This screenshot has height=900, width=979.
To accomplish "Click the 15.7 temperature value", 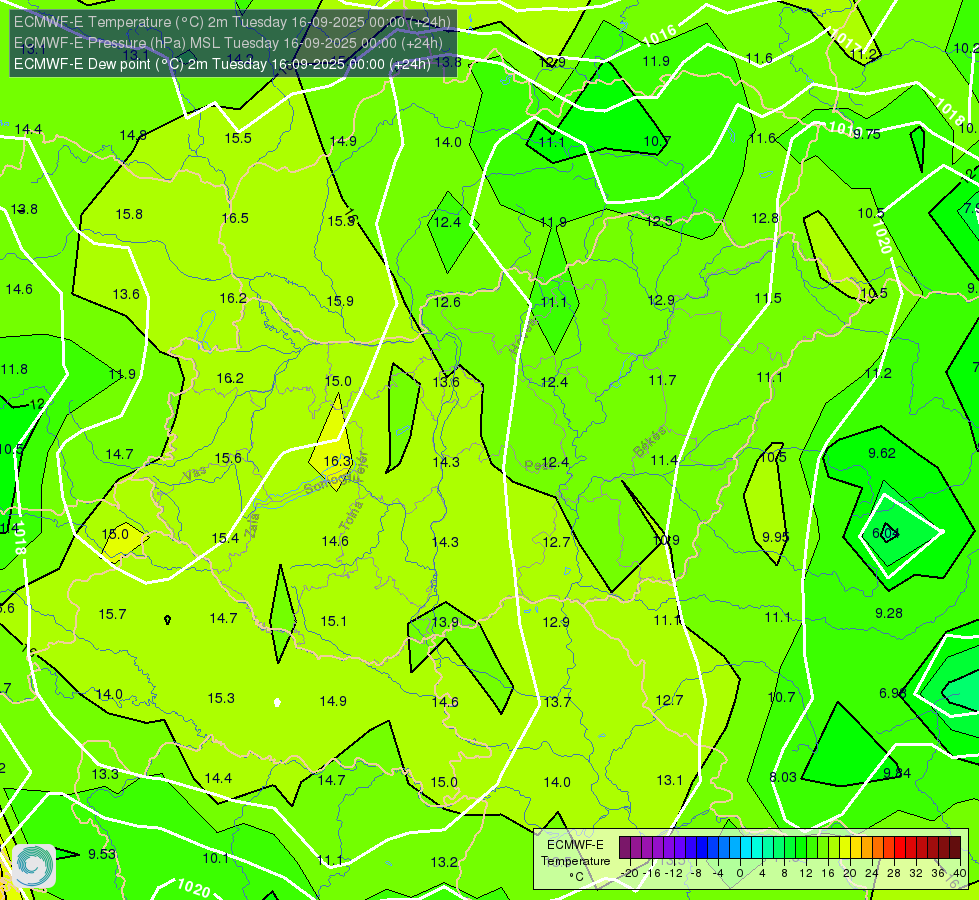I will [x=112, y=615].
